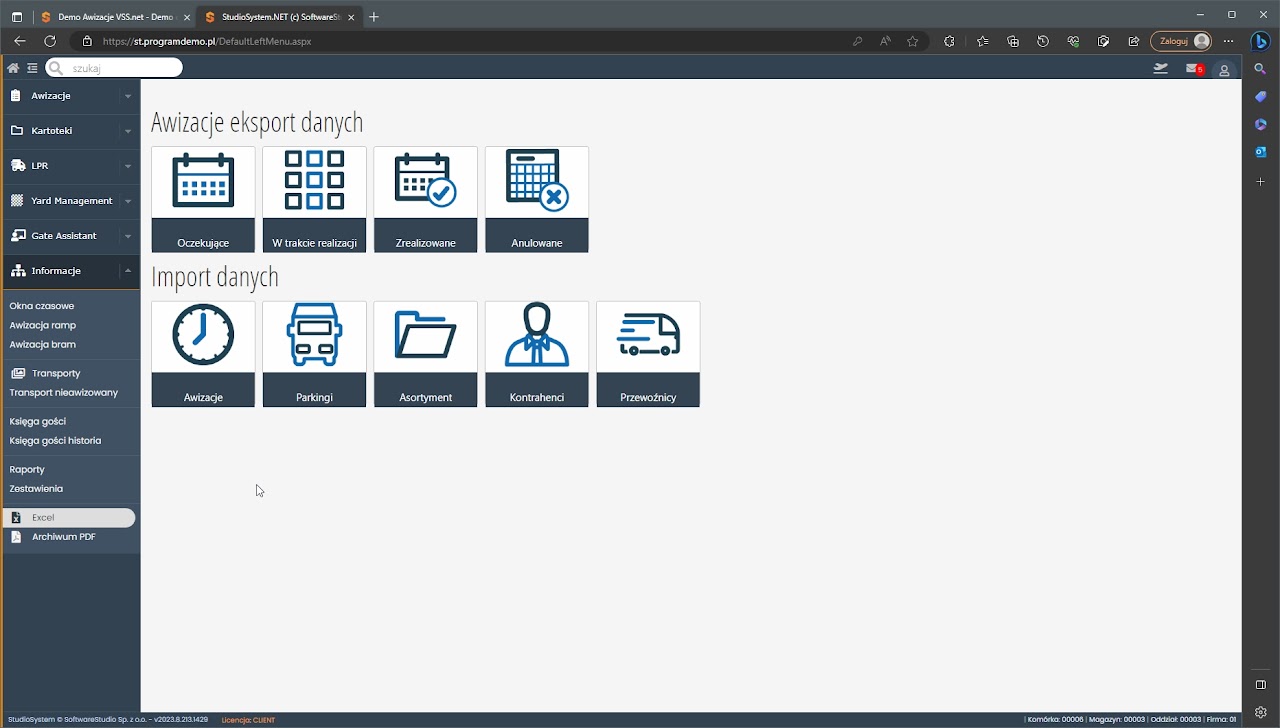1280x728 pixels.
Task: Click the Parkingi truck icon
Action: [x=314, y=335]
